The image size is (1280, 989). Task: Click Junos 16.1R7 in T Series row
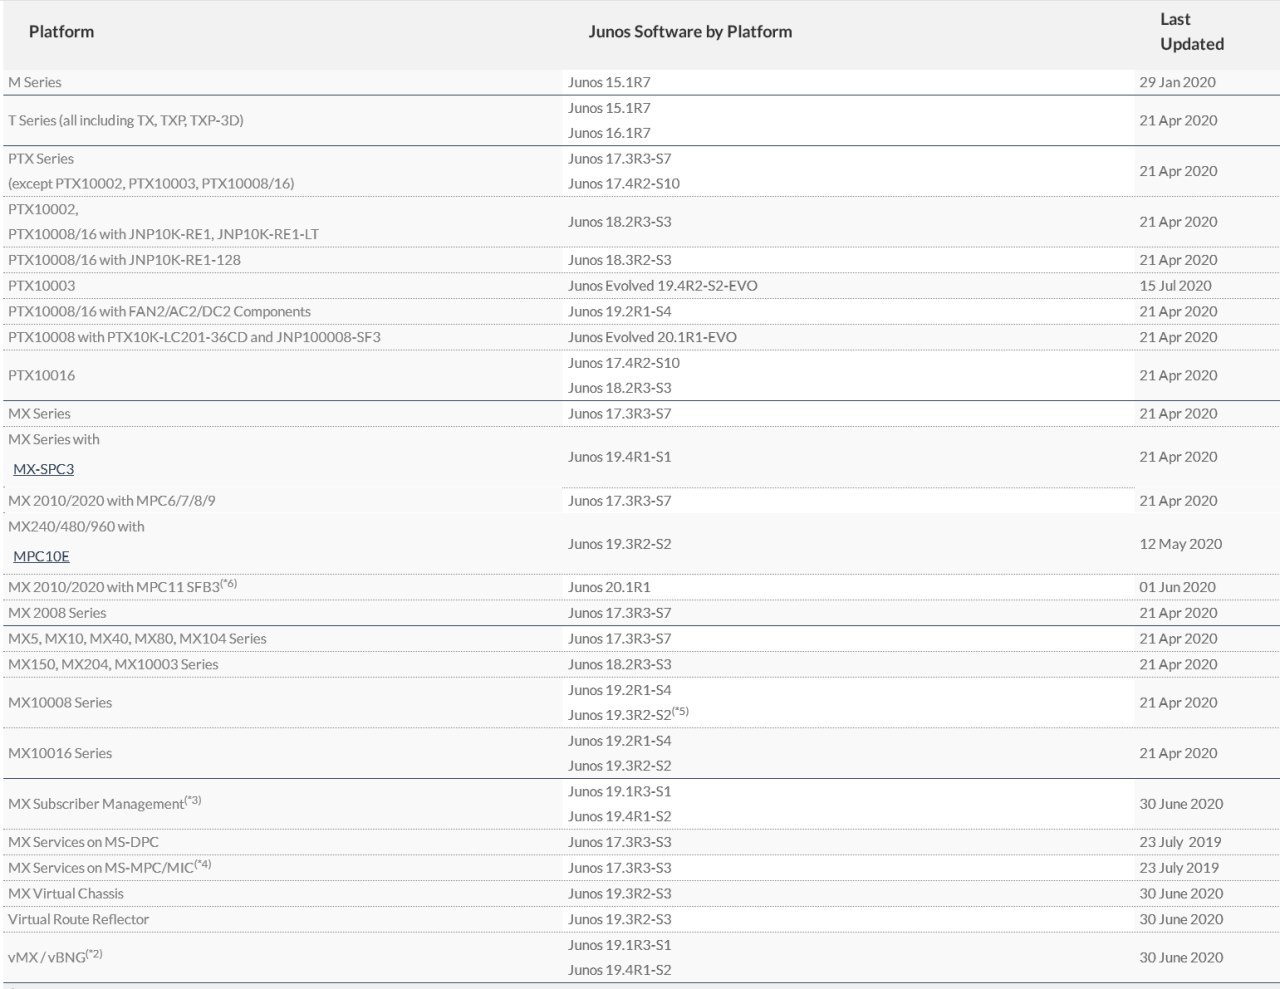pos(609,133)
